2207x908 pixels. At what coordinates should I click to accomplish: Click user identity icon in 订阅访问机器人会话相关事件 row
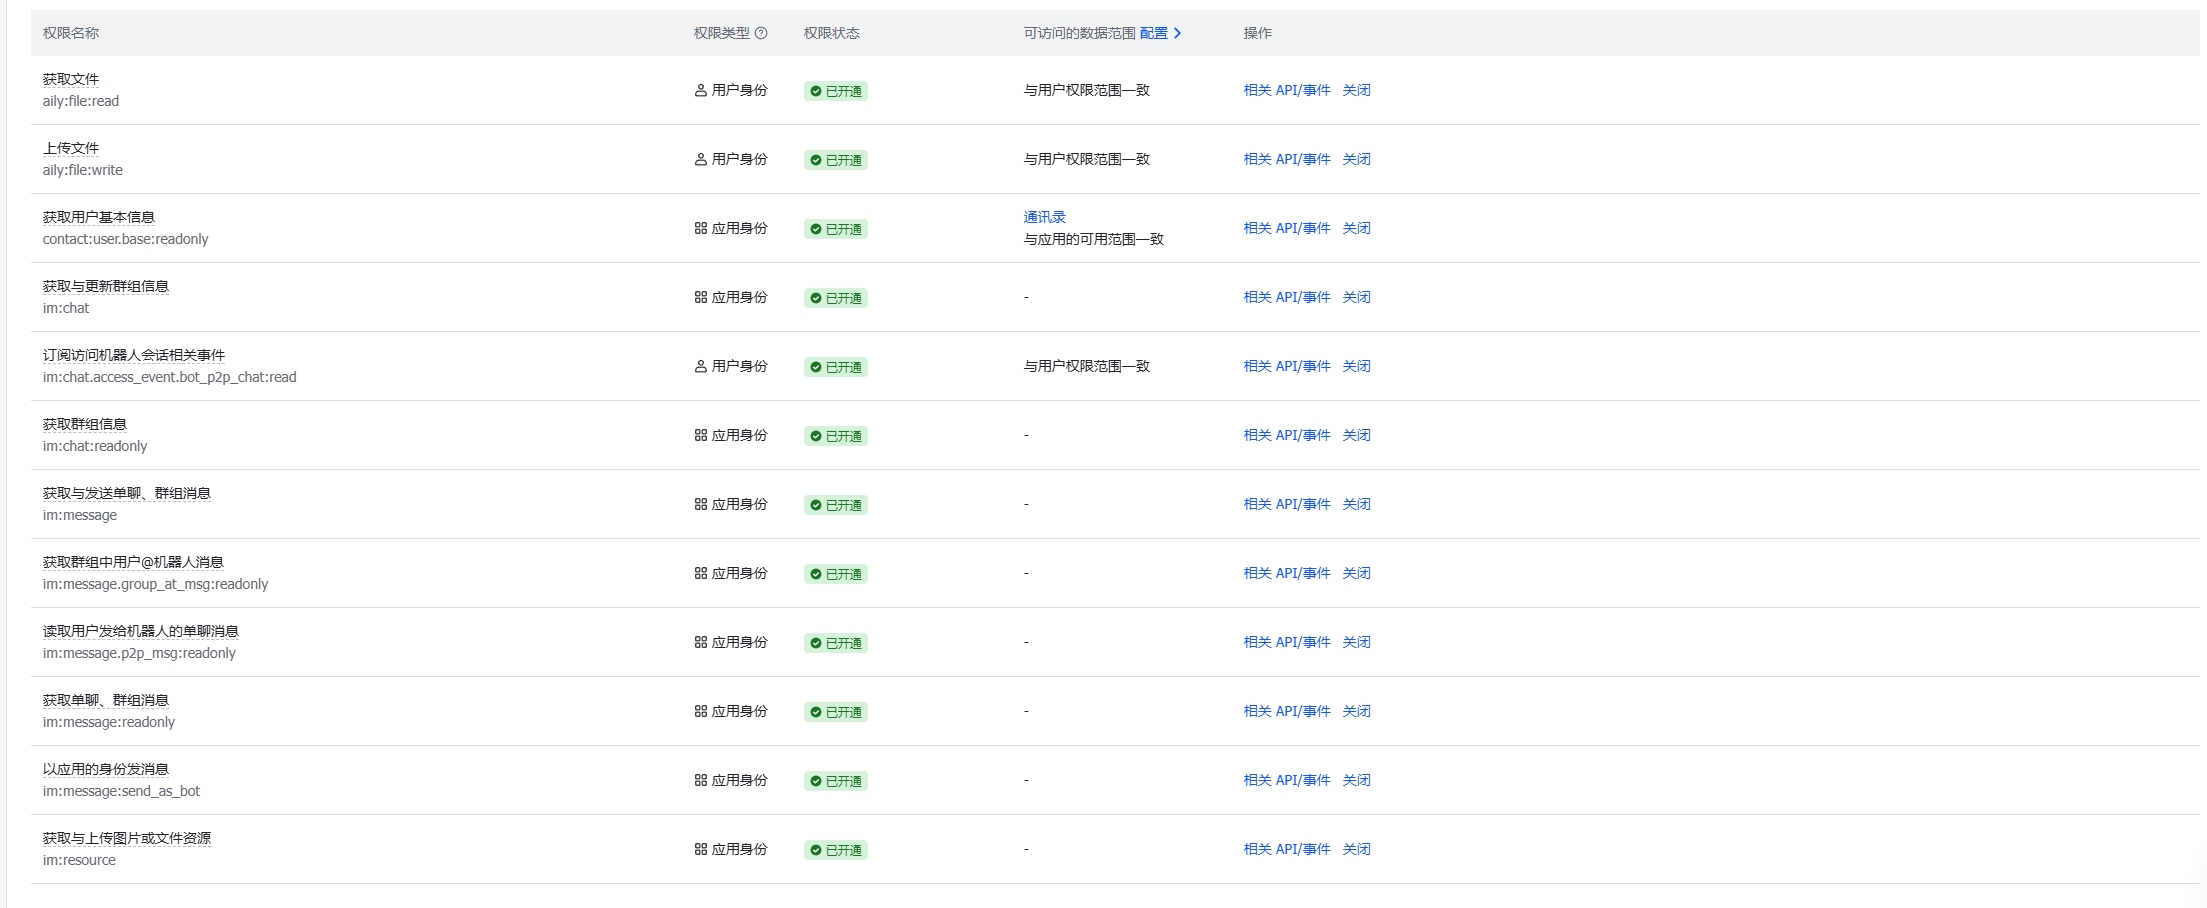click(700, 366)
